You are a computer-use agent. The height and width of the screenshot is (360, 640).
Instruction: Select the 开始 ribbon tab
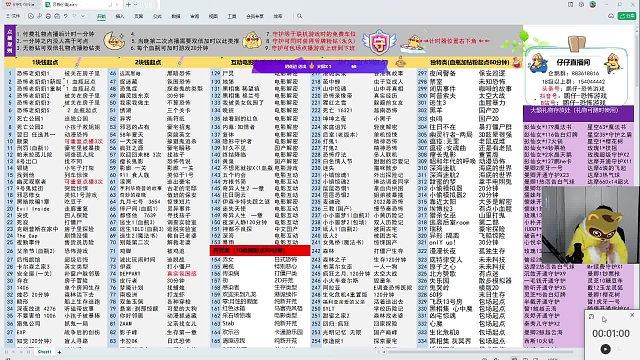click(x=101, y=16)
